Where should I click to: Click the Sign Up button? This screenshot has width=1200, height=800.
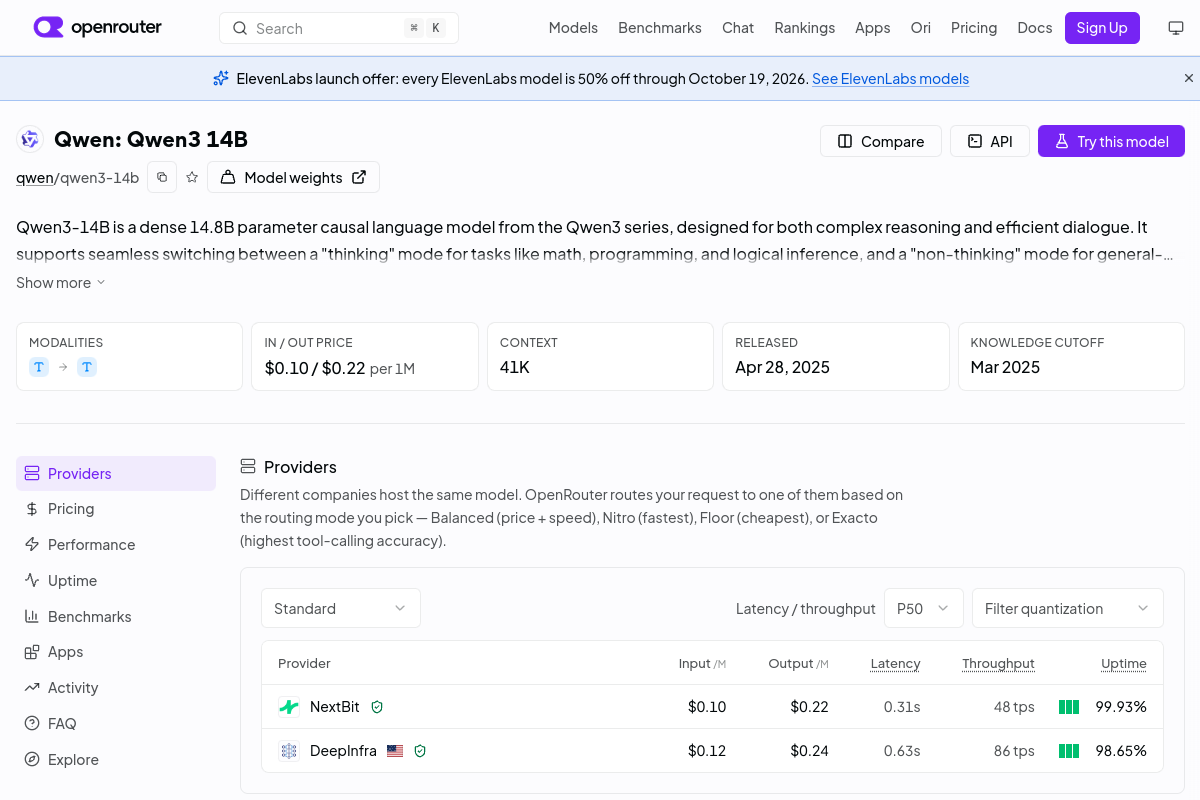coord(1102,28)
